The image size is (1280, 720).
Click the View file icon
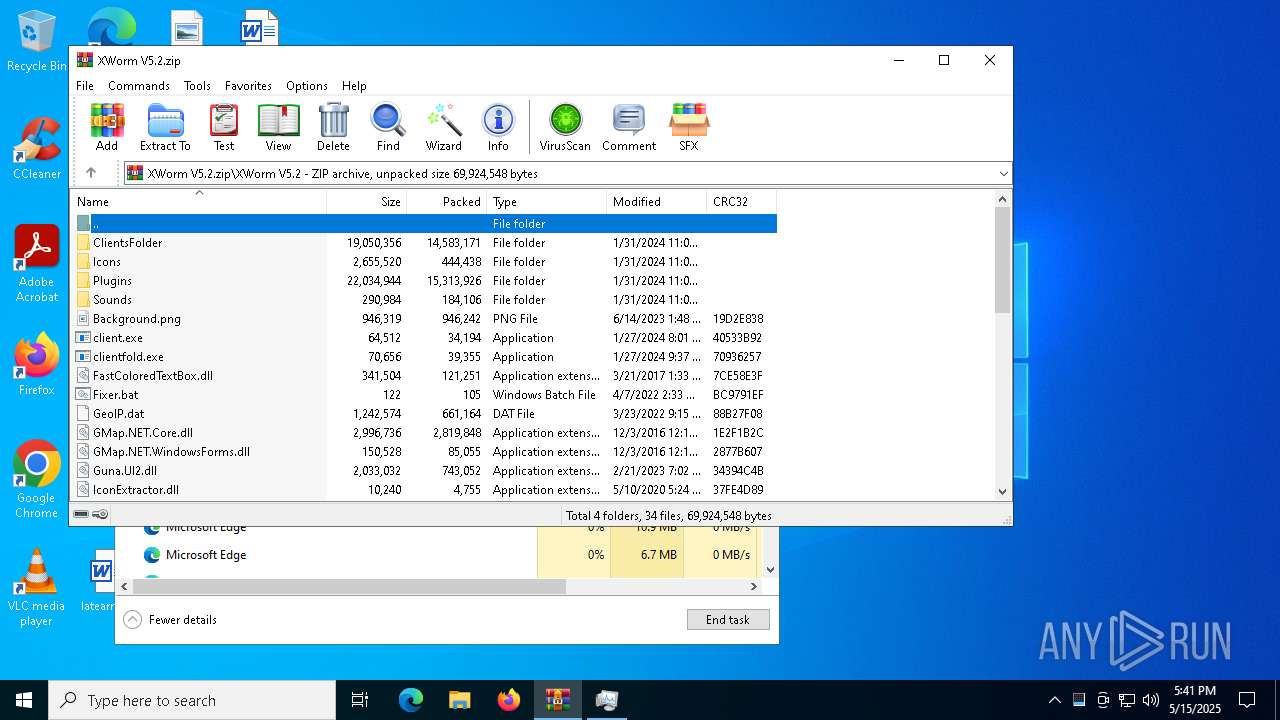(278, 127)
